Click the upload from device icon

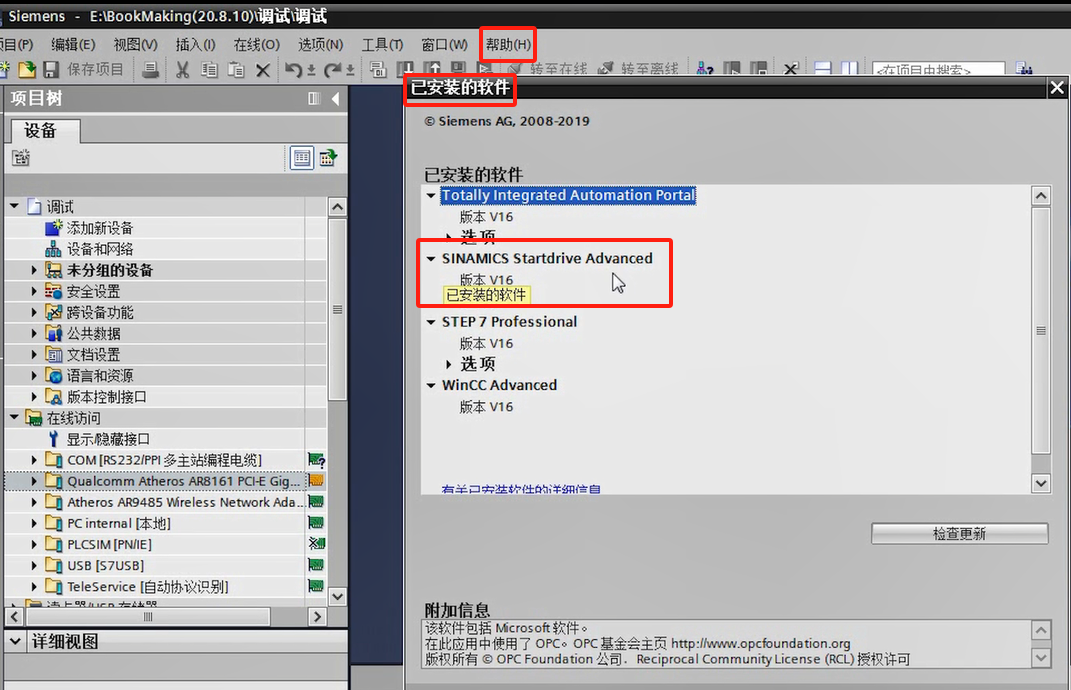[x=433, y=68]
